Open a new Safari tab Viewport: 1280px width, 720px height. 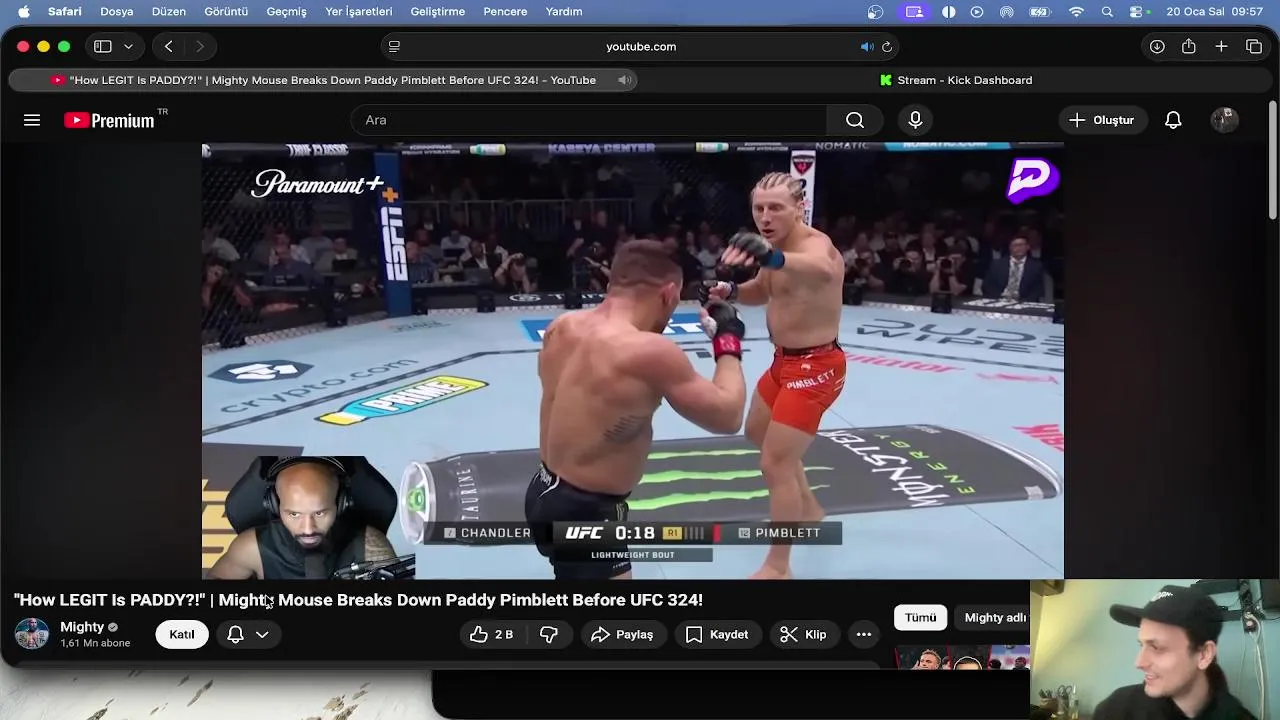point(1221,46)
